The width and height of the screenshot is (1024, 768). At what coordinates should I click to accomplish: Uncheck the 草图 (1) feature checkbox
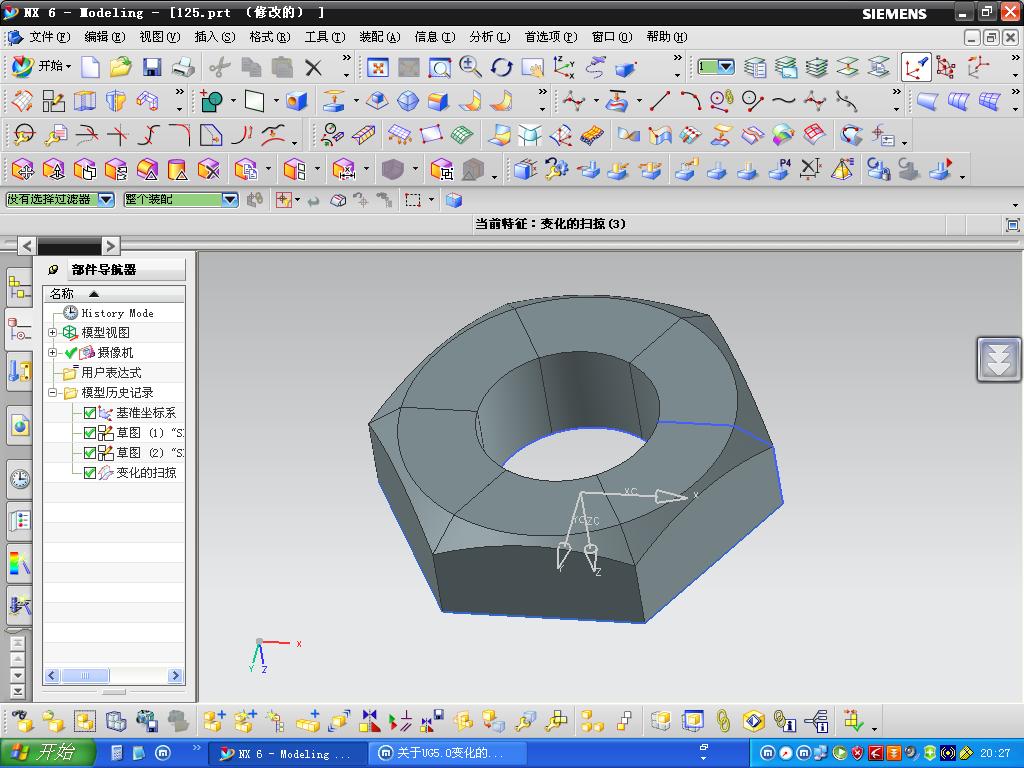[90, 433]
